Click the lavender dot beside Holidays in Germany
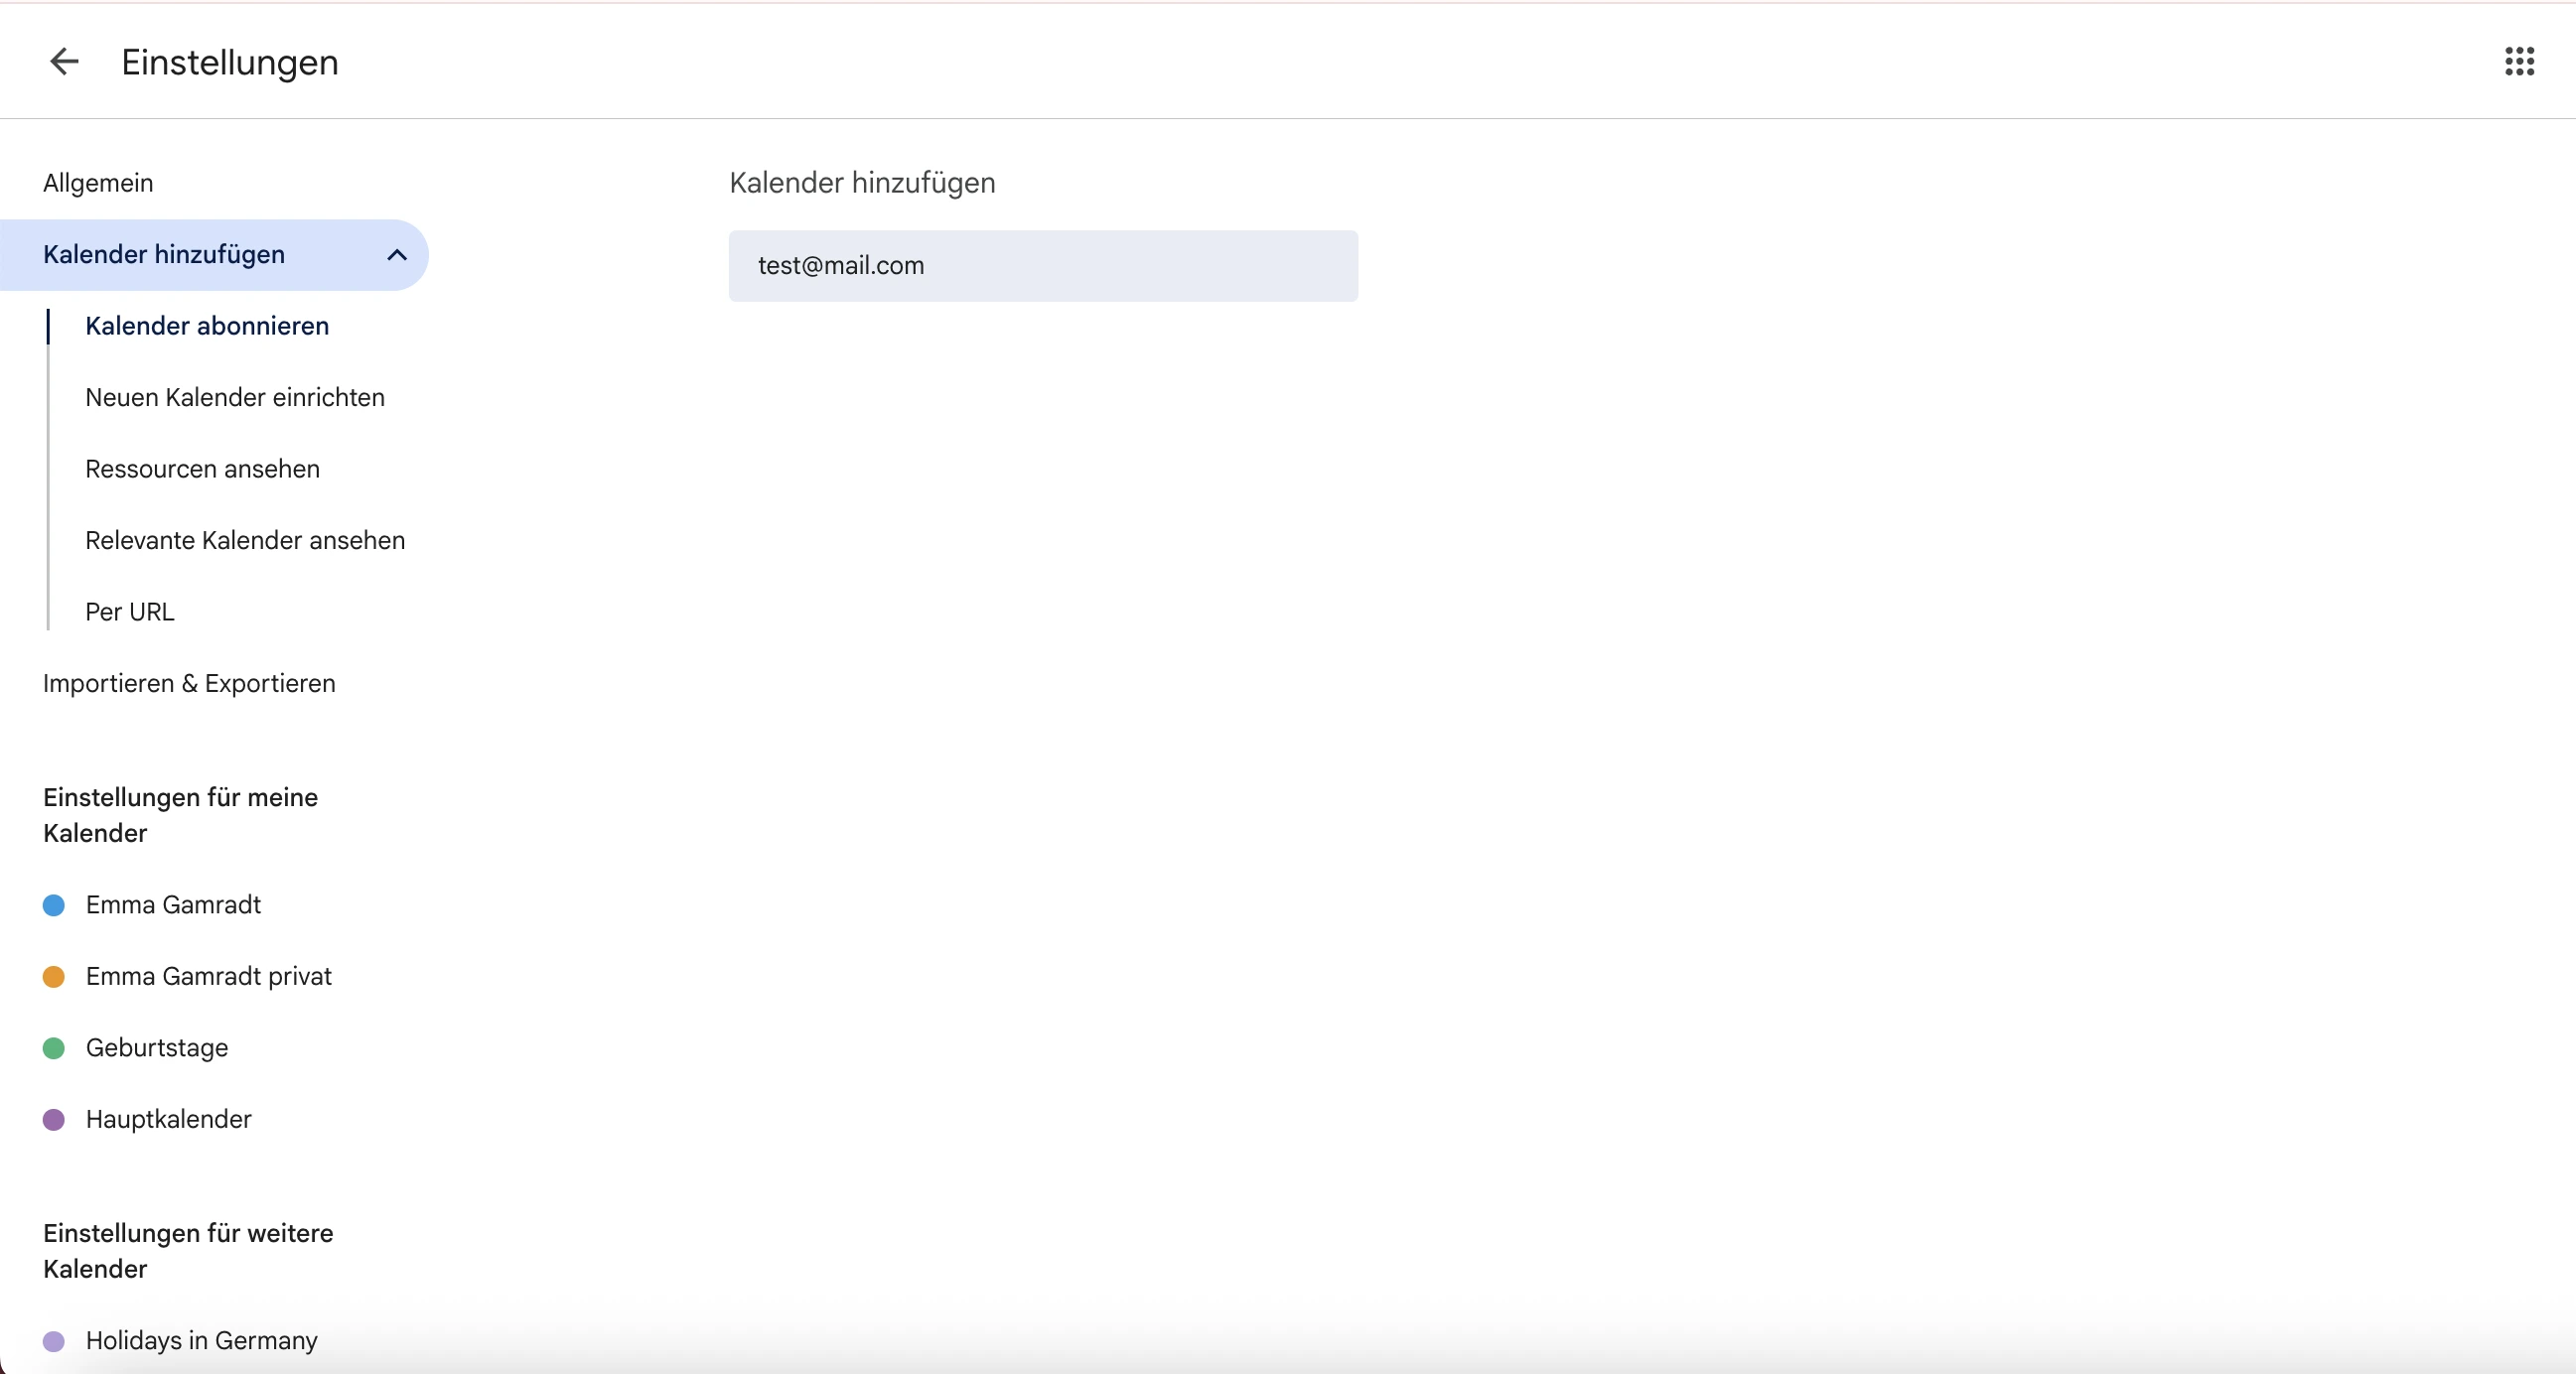The image size is (2576, 1374). [x=54, y=1341]
